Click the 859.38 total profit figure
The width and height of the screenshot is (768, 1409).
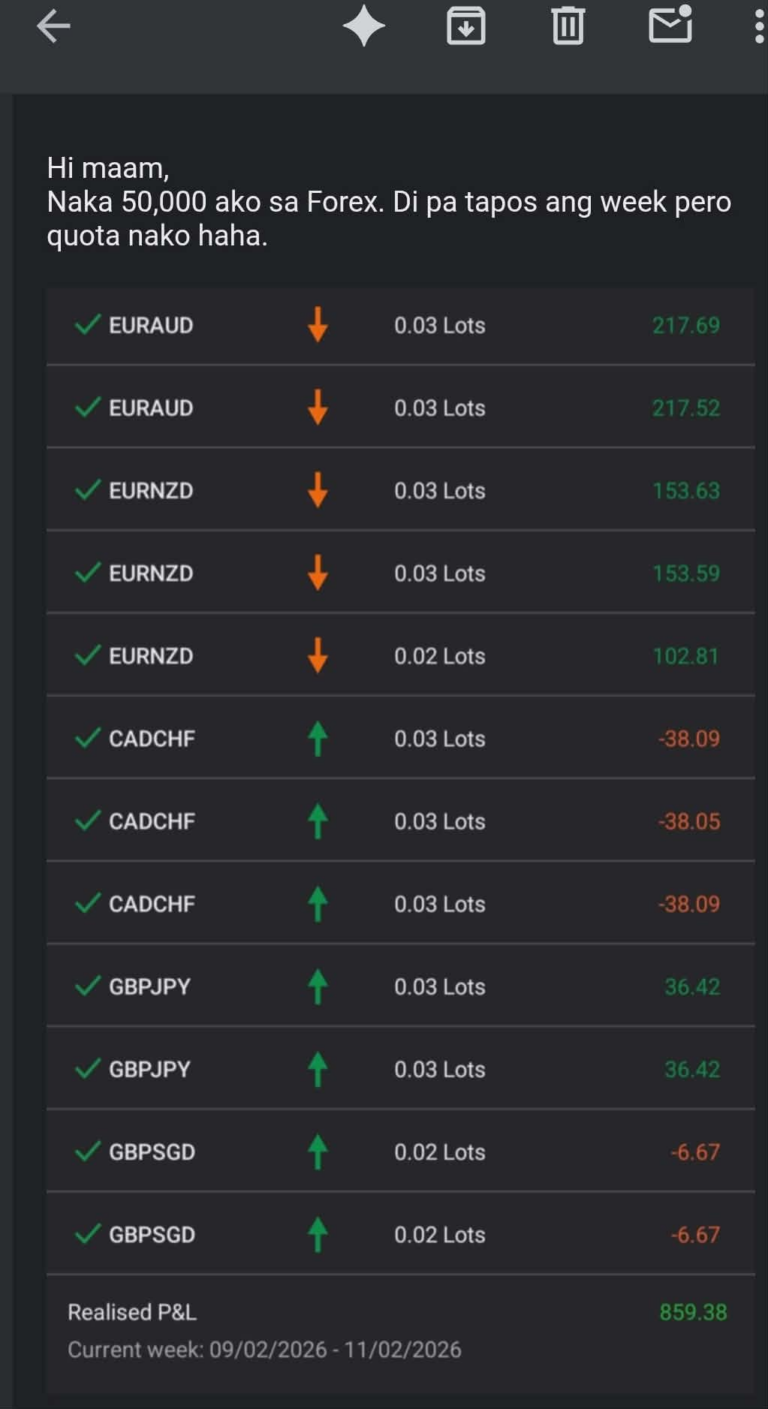tap(693, 1312)
